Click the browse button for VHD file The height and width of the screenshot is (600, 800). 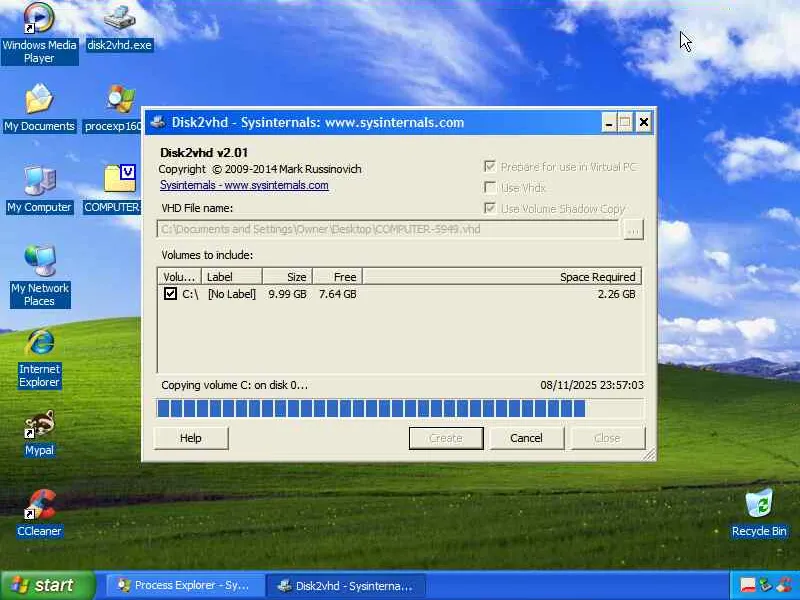(x=633, y=230)
